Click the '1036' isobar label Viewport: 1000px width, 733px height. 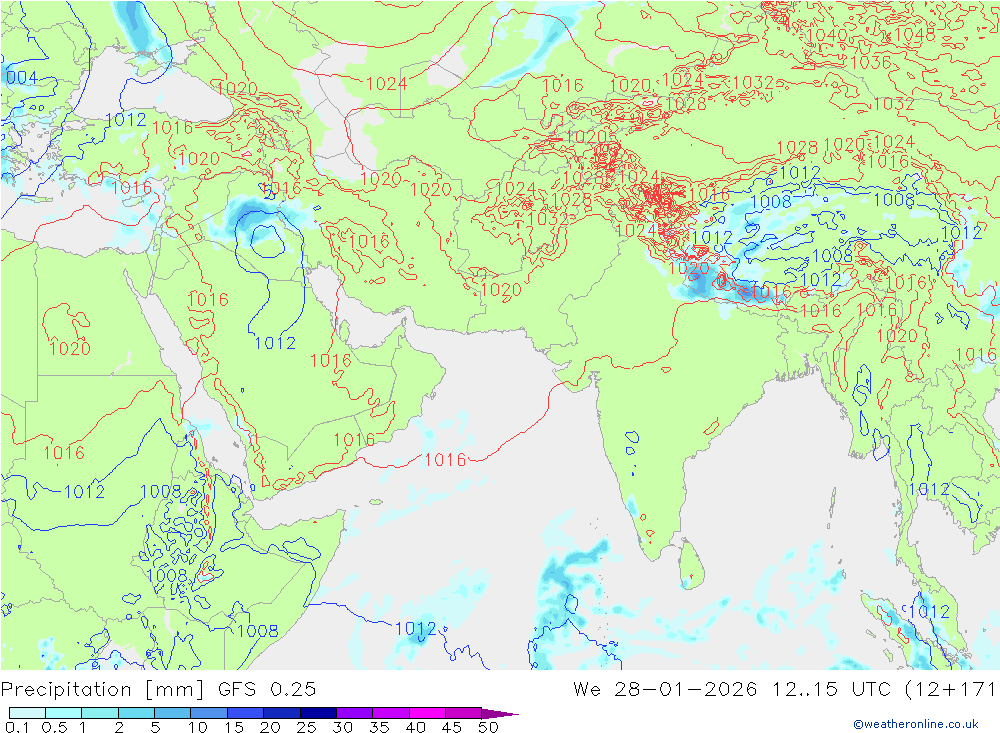click(x=871, y=62)
